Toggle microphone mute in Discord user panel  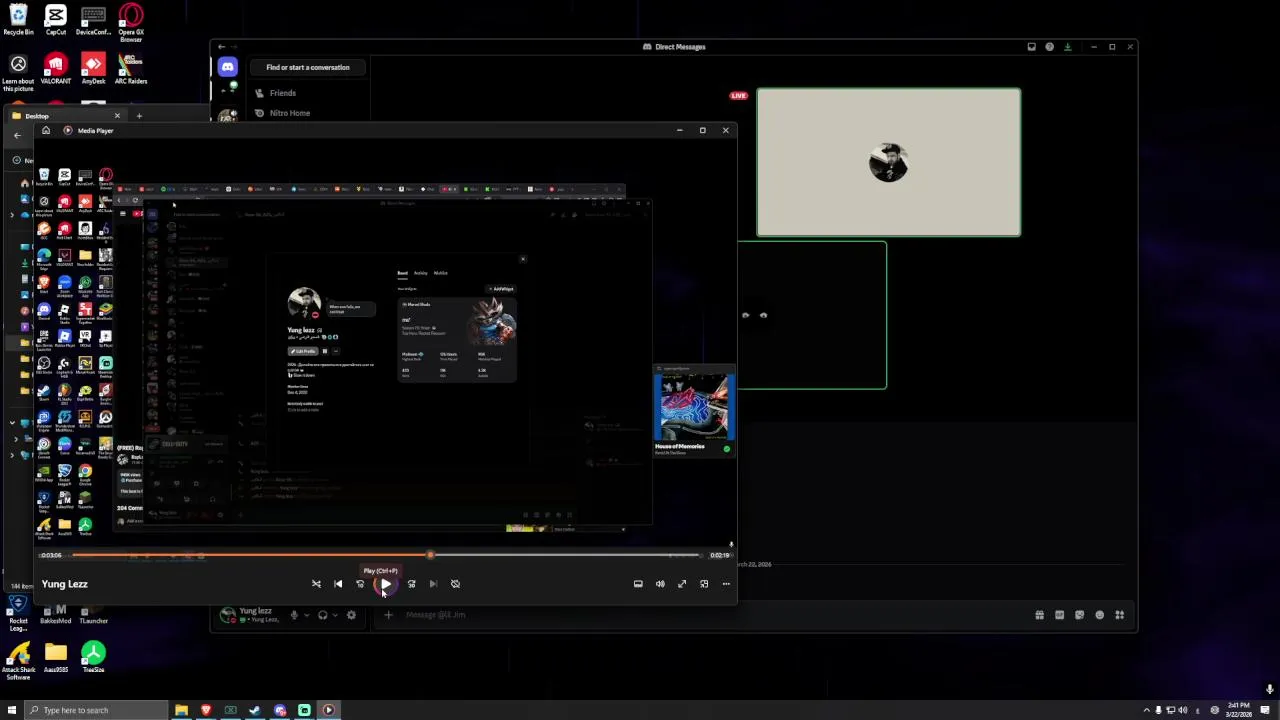pyautogui.click(x=293, y=615)
